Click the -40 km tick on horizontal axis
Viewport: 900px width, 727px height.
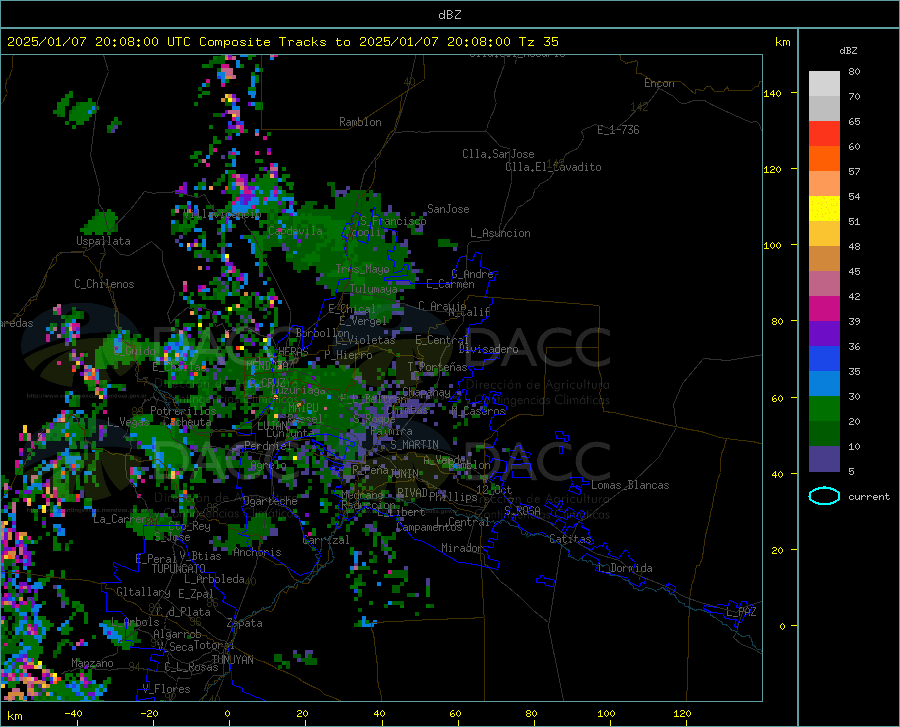pyautogui.click(x=73, y=714)
